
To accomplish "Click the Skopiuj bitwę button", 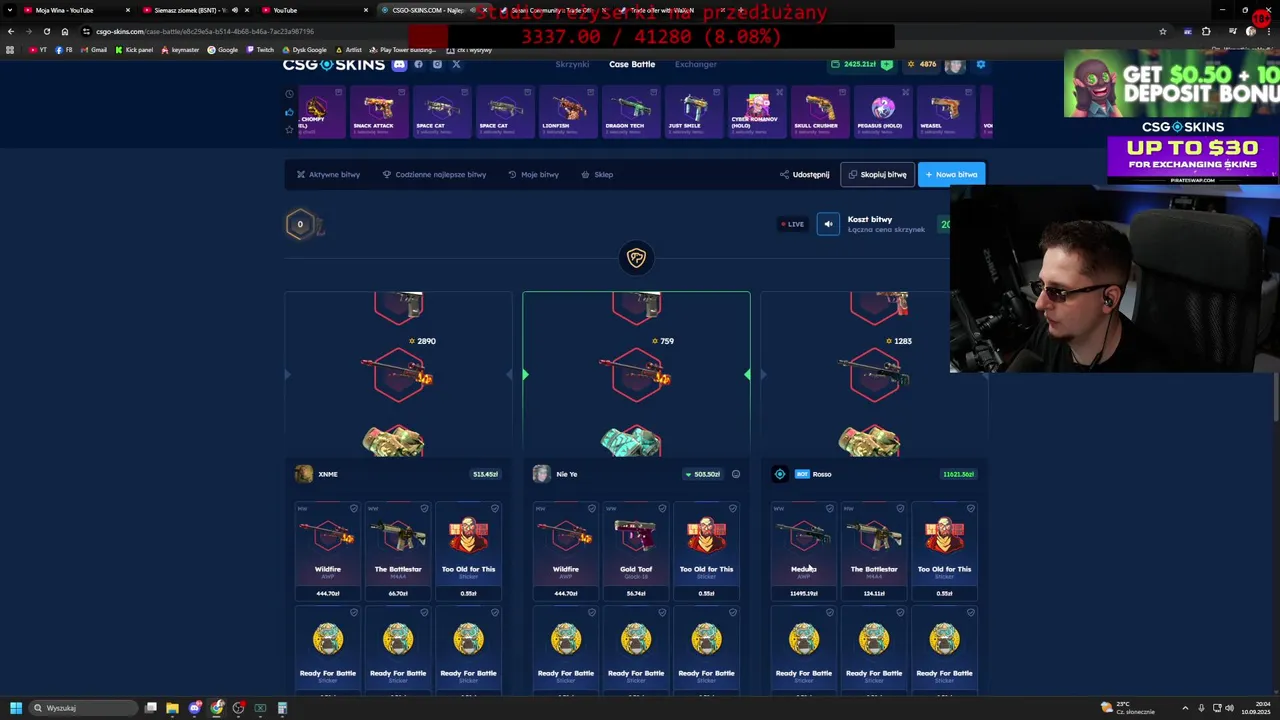I will click(877, 175).
